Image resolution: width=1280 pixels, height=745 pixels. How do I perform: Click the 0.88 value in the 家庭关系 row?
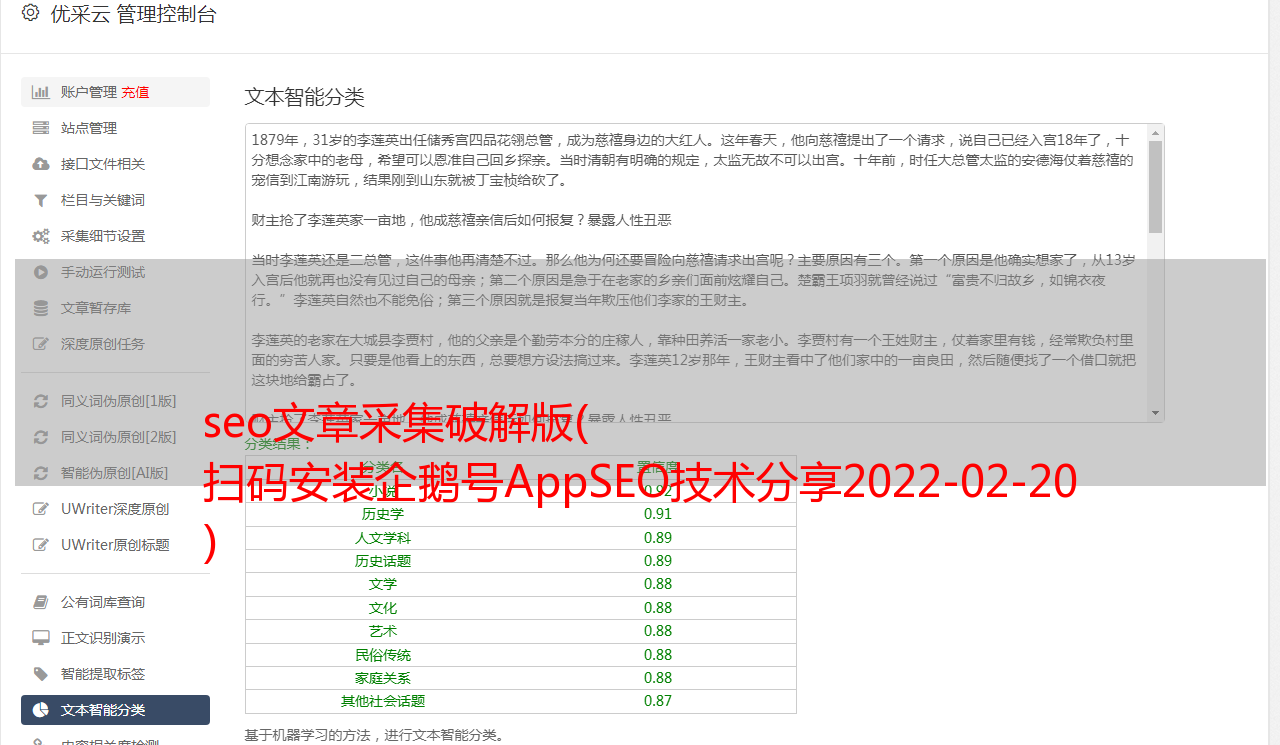[x=658, y=678]
